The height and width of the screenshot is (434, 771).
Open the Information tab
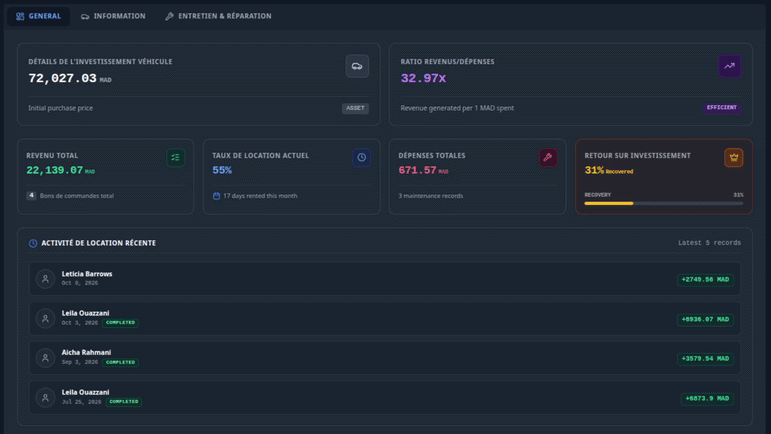pos(113,16)
